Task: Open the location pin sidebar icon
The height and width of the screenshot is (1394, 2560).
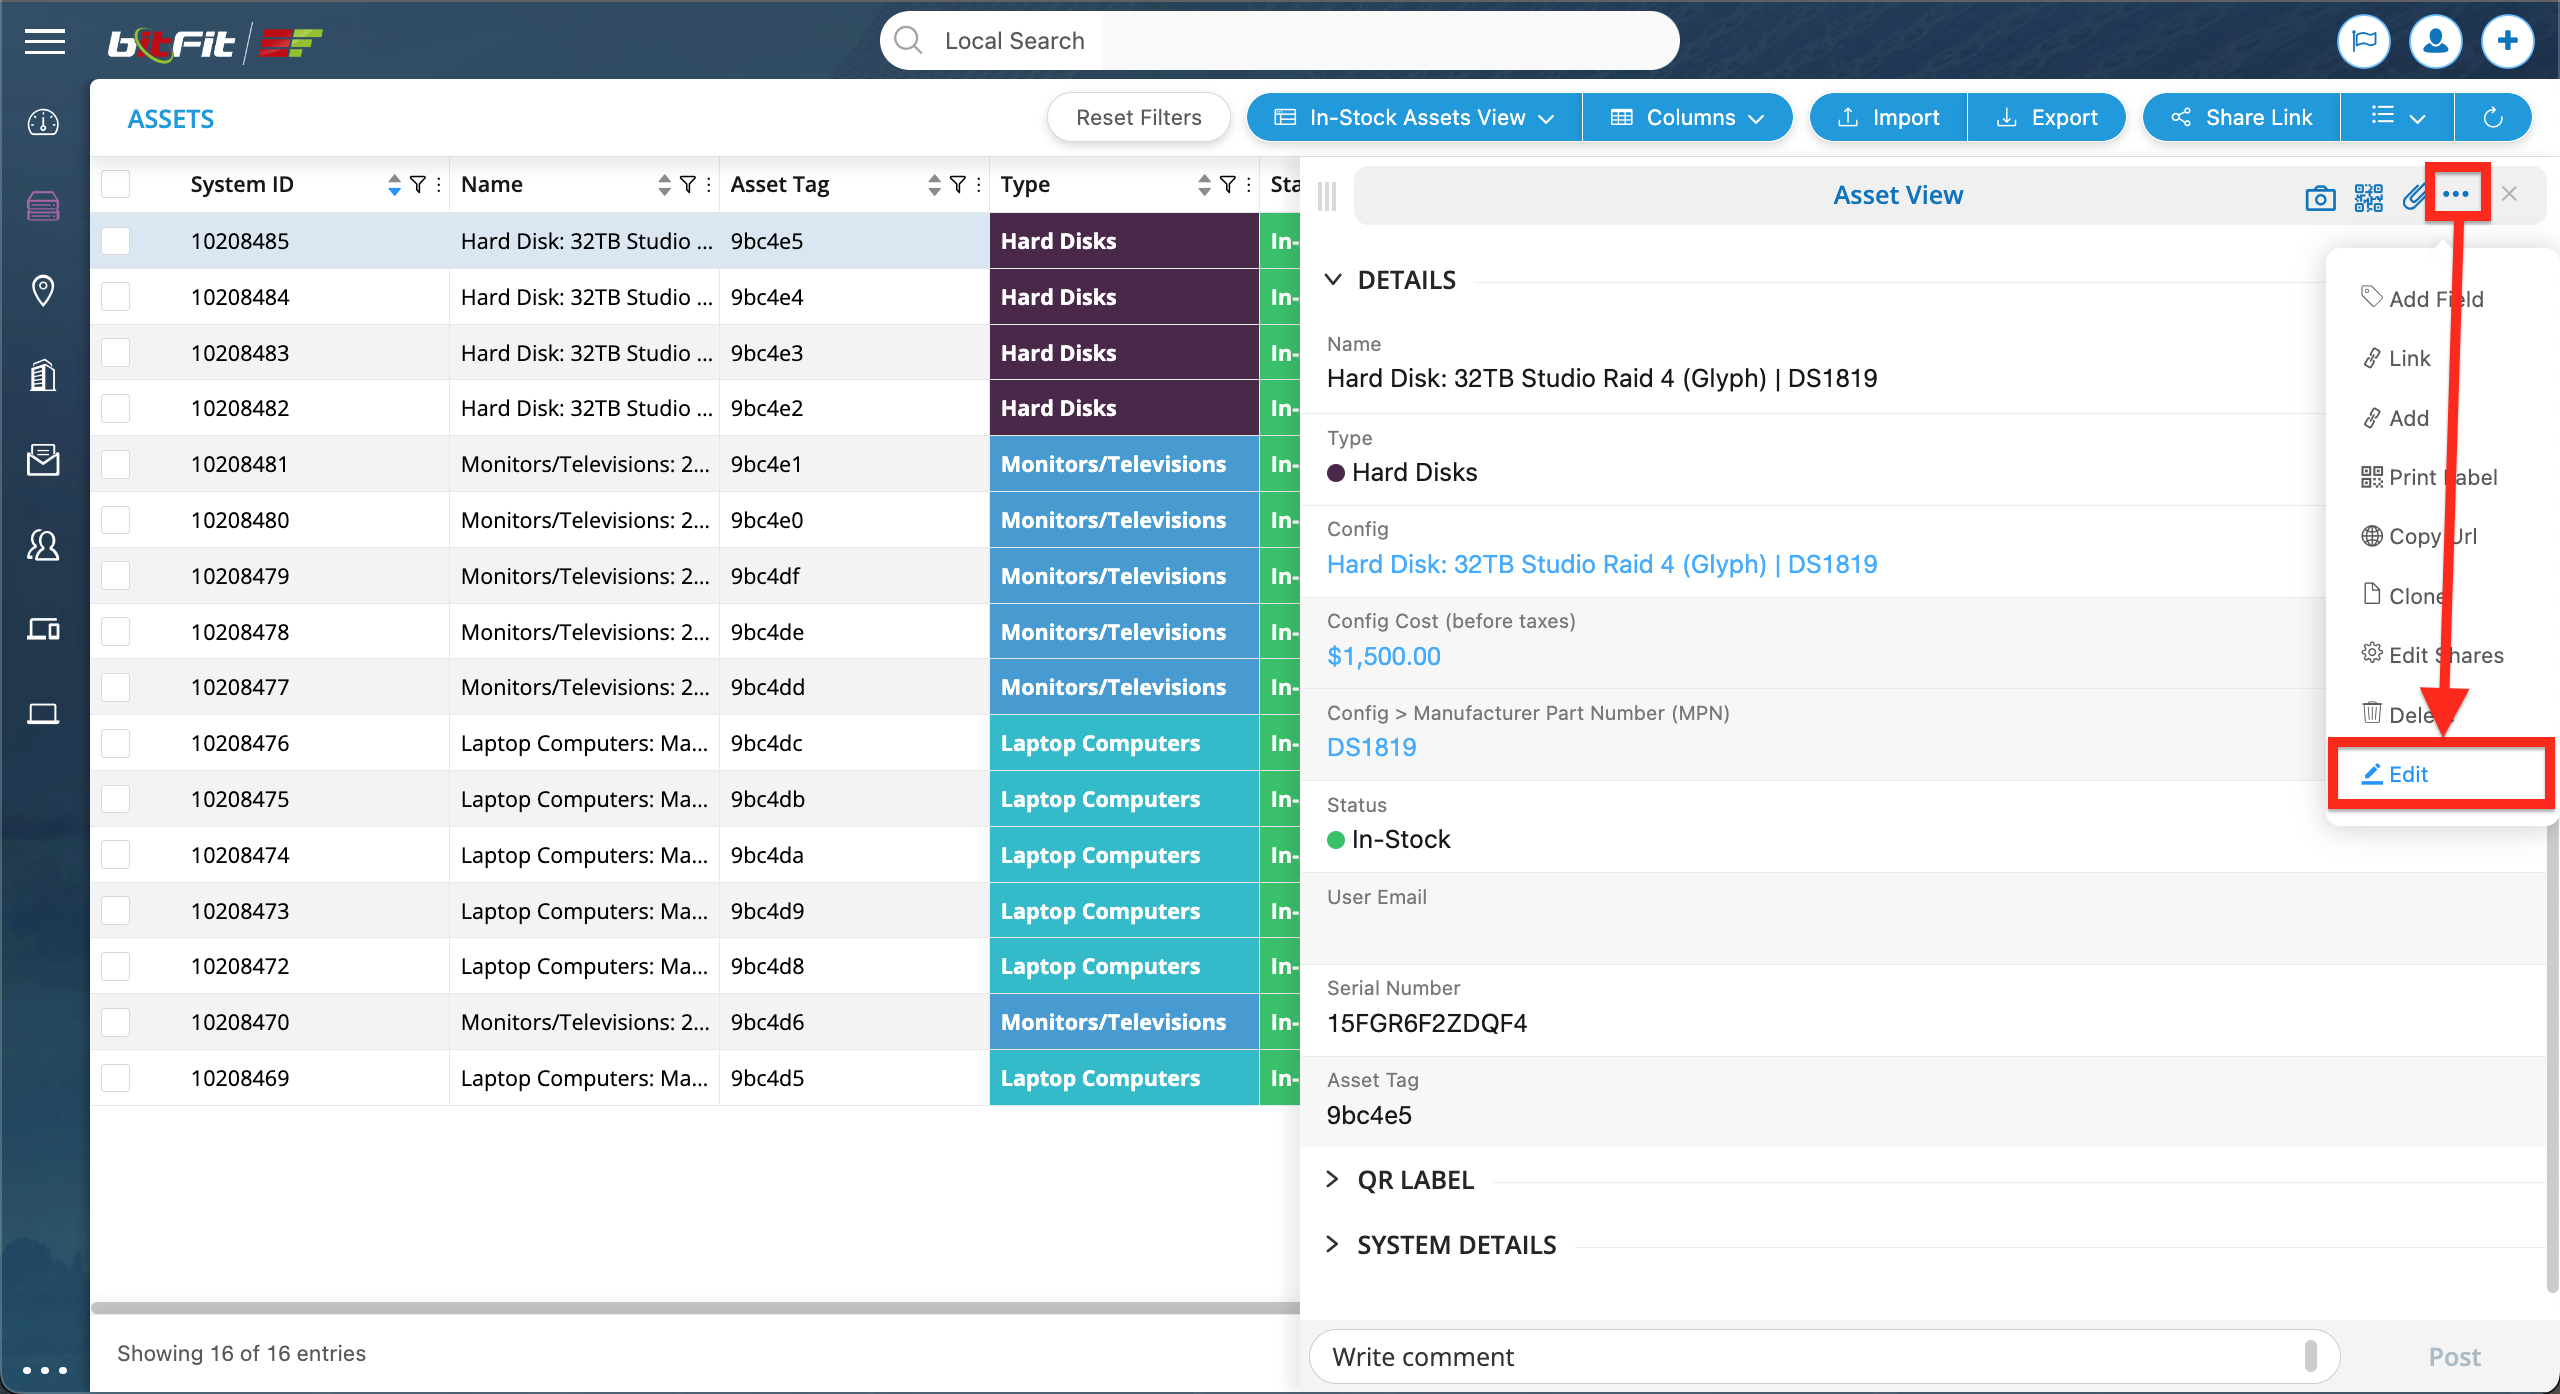Action: [43, 291]
